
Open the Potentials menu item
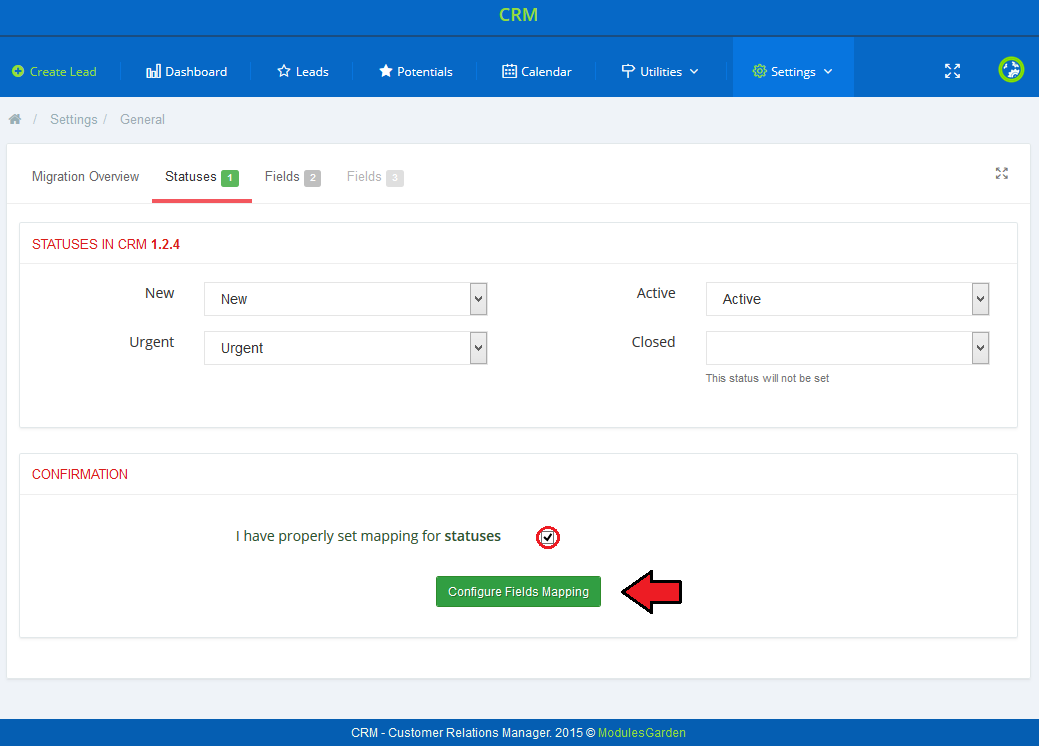(x=415, y=72)
